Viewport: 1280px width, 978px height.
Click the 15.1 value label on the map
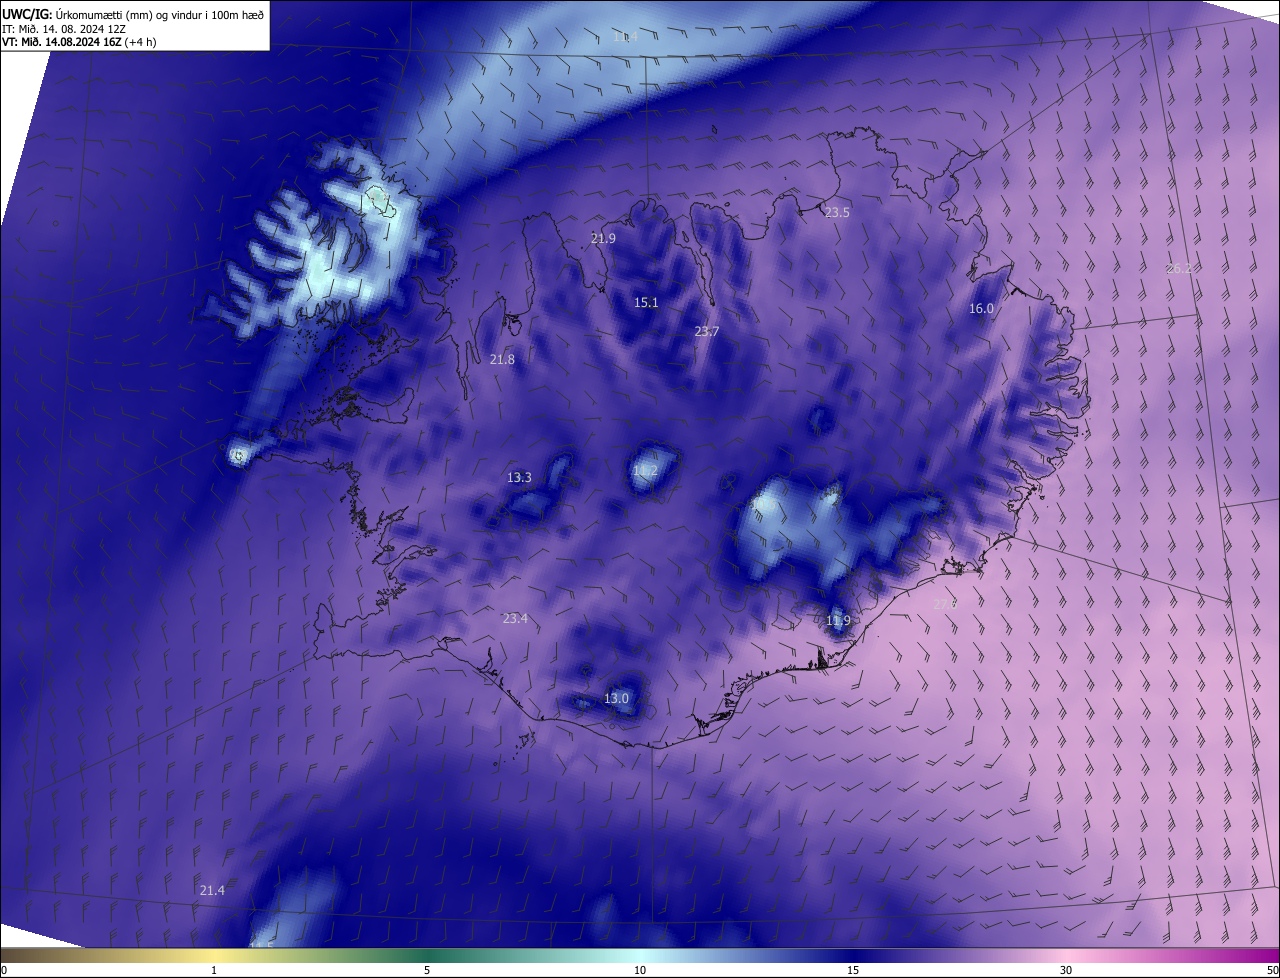646,303
